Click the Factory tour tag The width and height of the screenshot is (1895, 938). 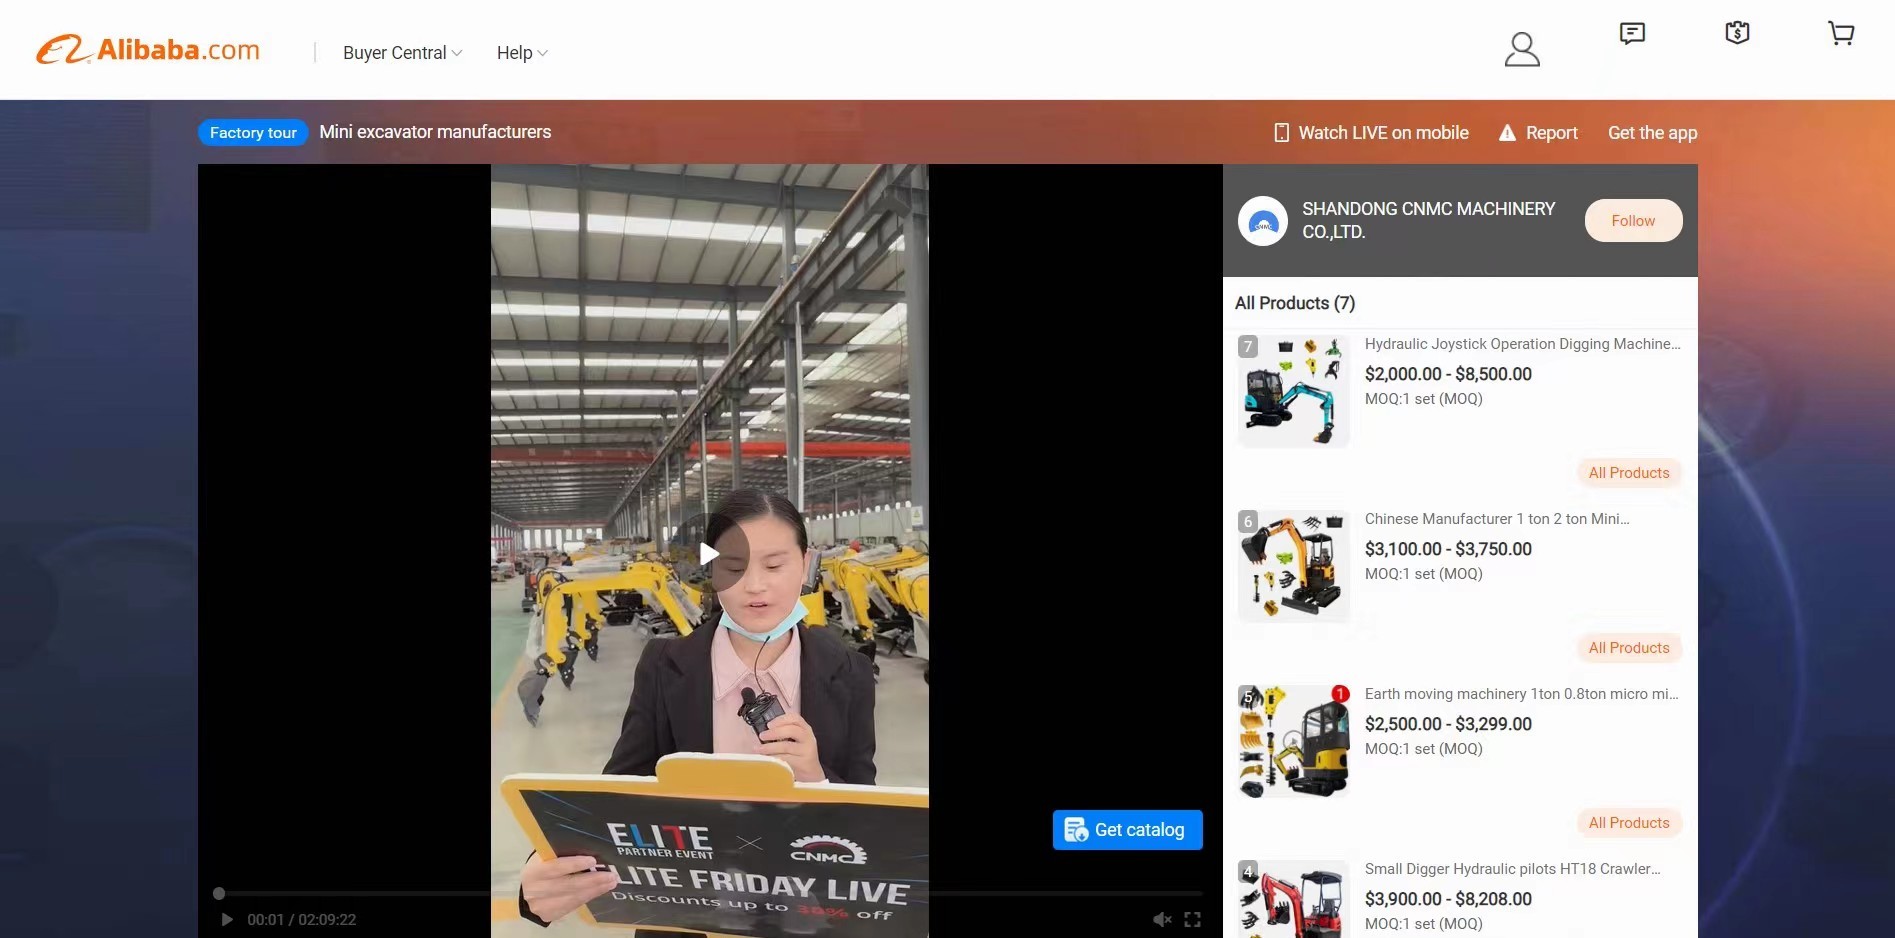(253, 133)
